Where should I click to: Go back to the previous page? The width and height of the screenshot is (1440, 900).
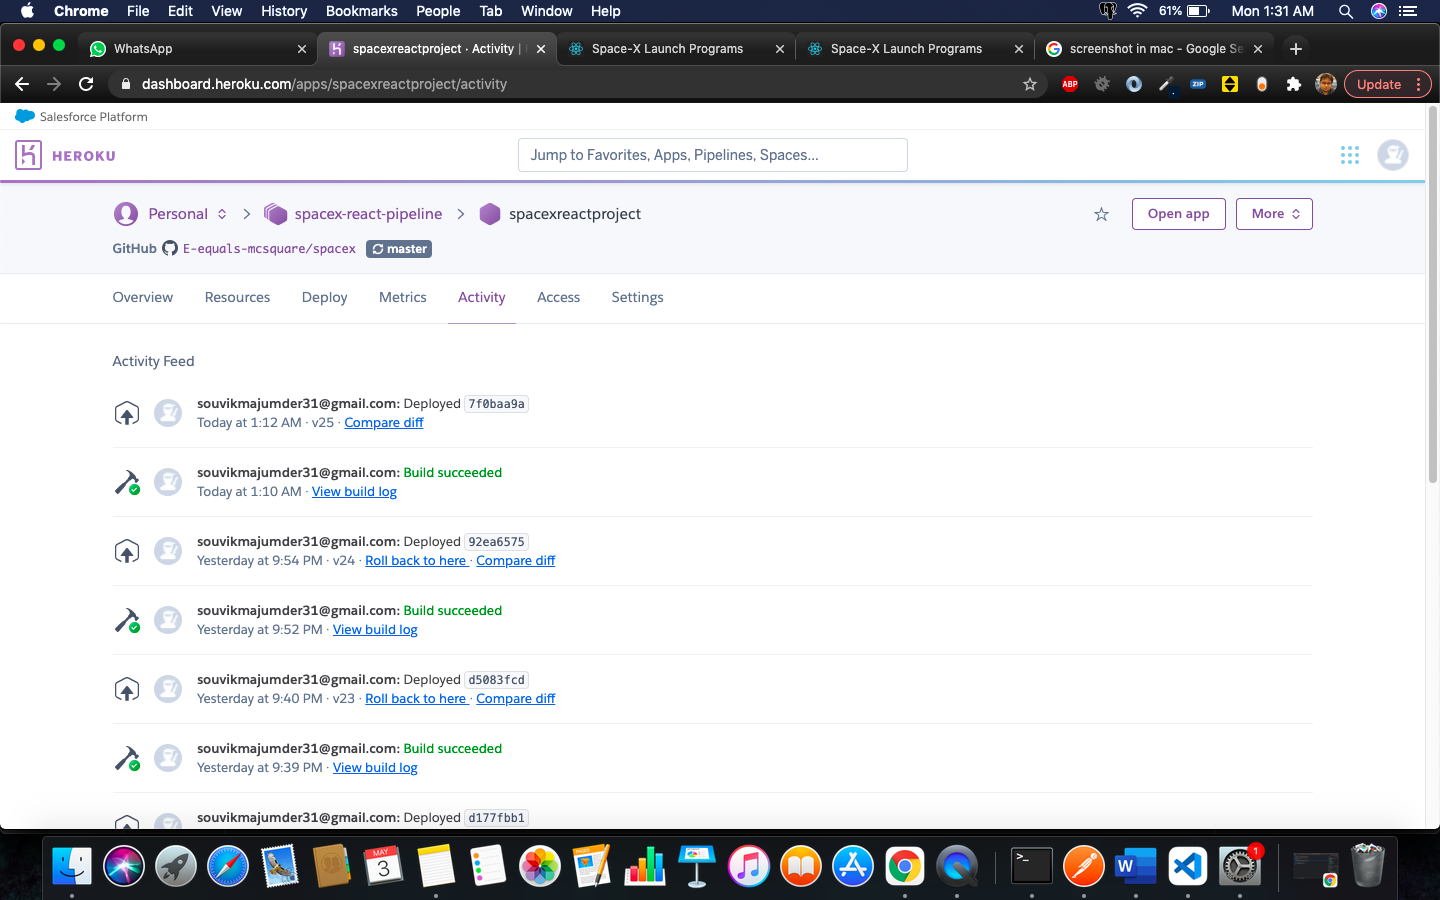pos(22,84)
